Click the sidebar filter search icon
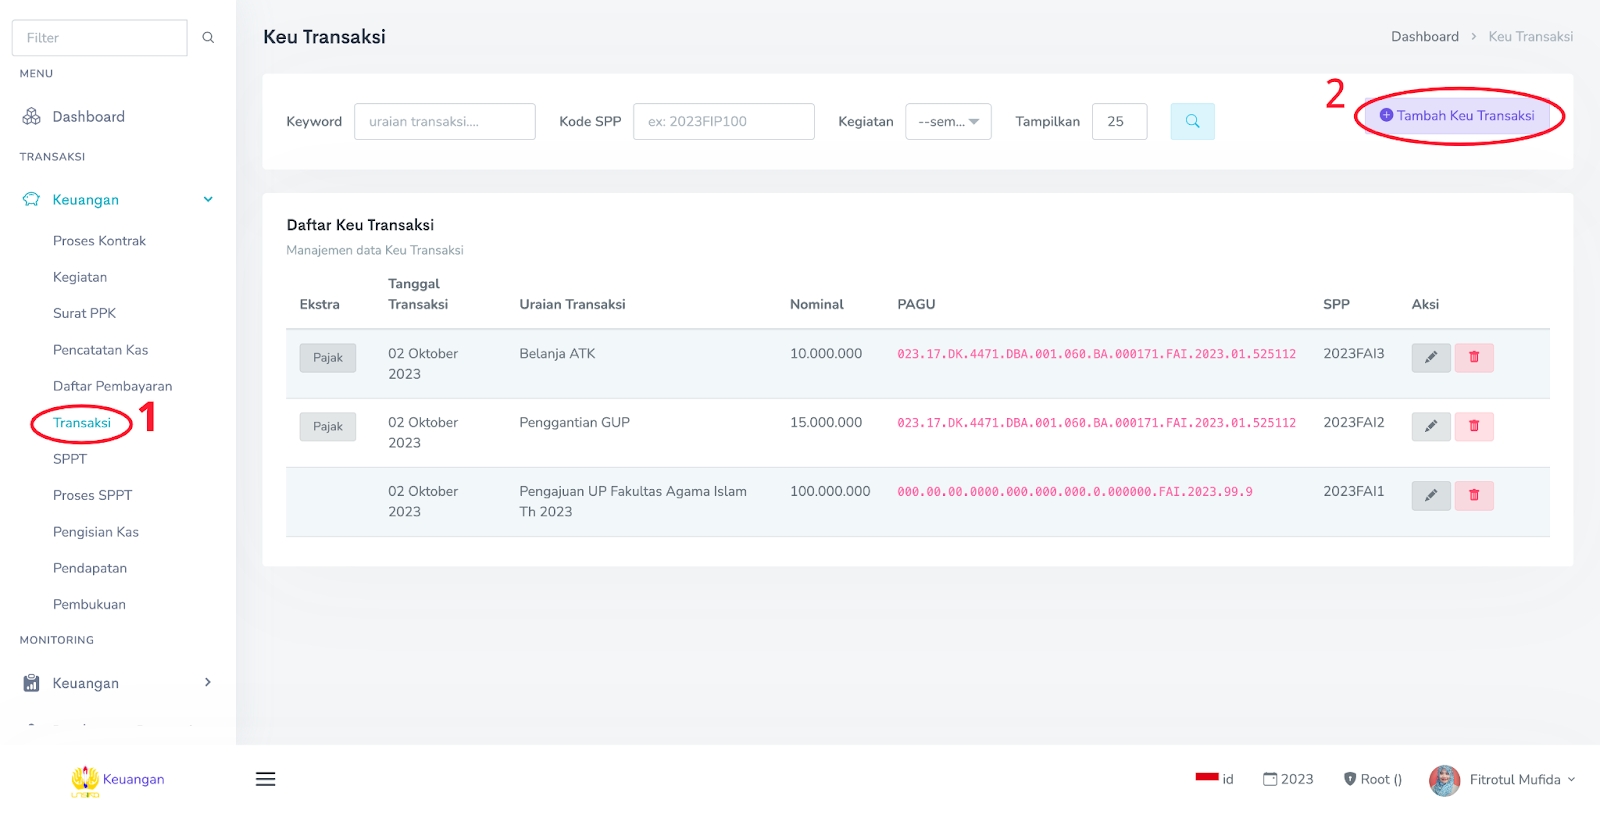 pos(208,38)
